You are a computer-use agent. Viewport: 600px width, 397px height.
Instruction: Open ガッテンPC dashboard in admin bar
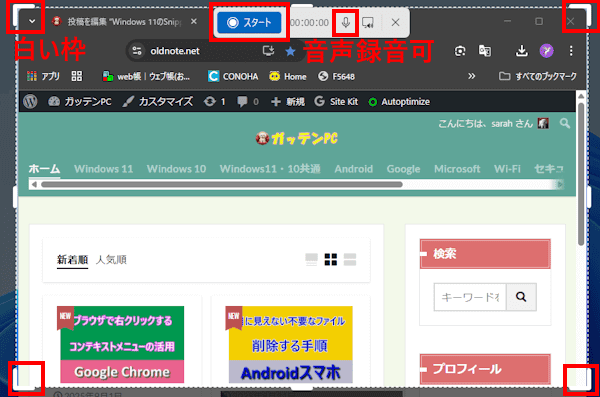click(79, 101)
